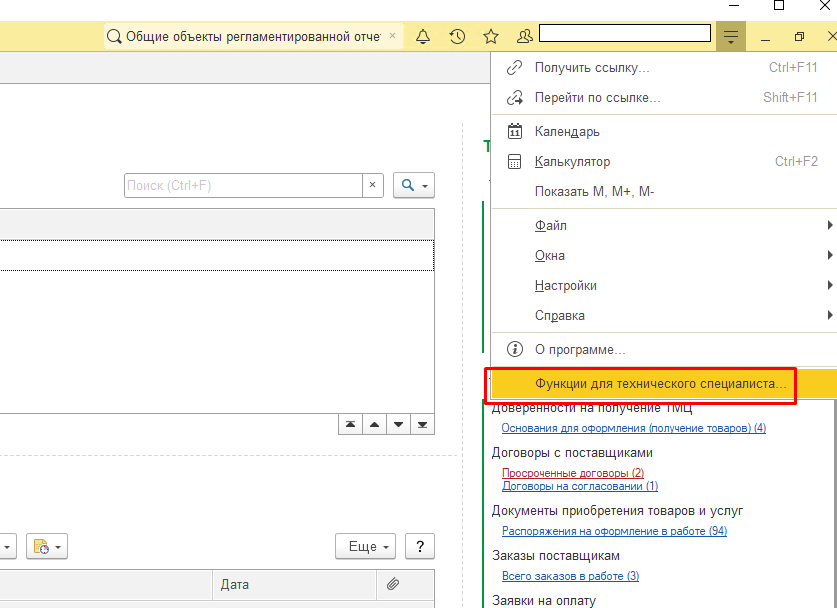
Task: Open the Еще dropdown button
Action: pos(365,546)
